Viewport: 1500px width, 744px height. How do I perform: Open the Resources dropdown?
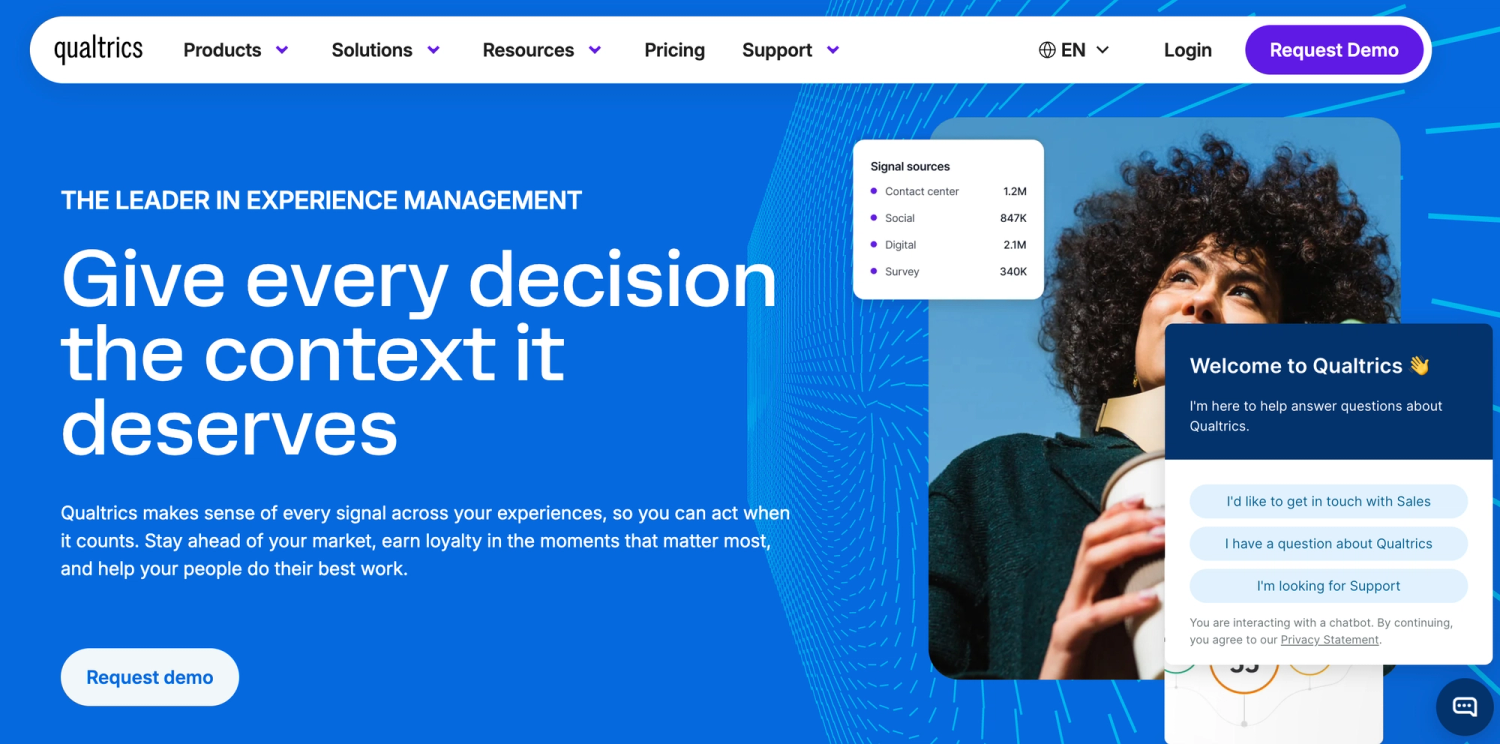coord(528,49)
